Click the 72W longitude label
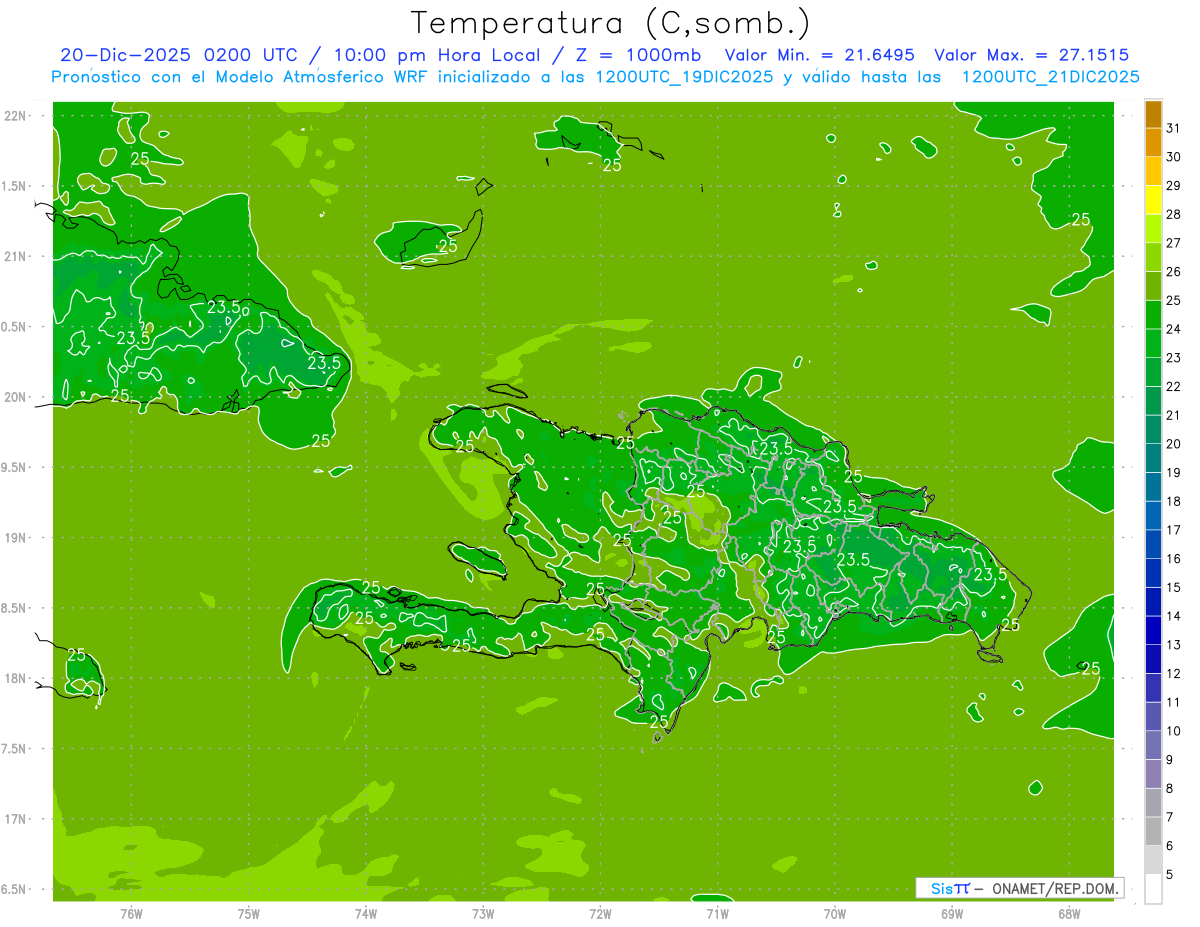 pos(600,913)
